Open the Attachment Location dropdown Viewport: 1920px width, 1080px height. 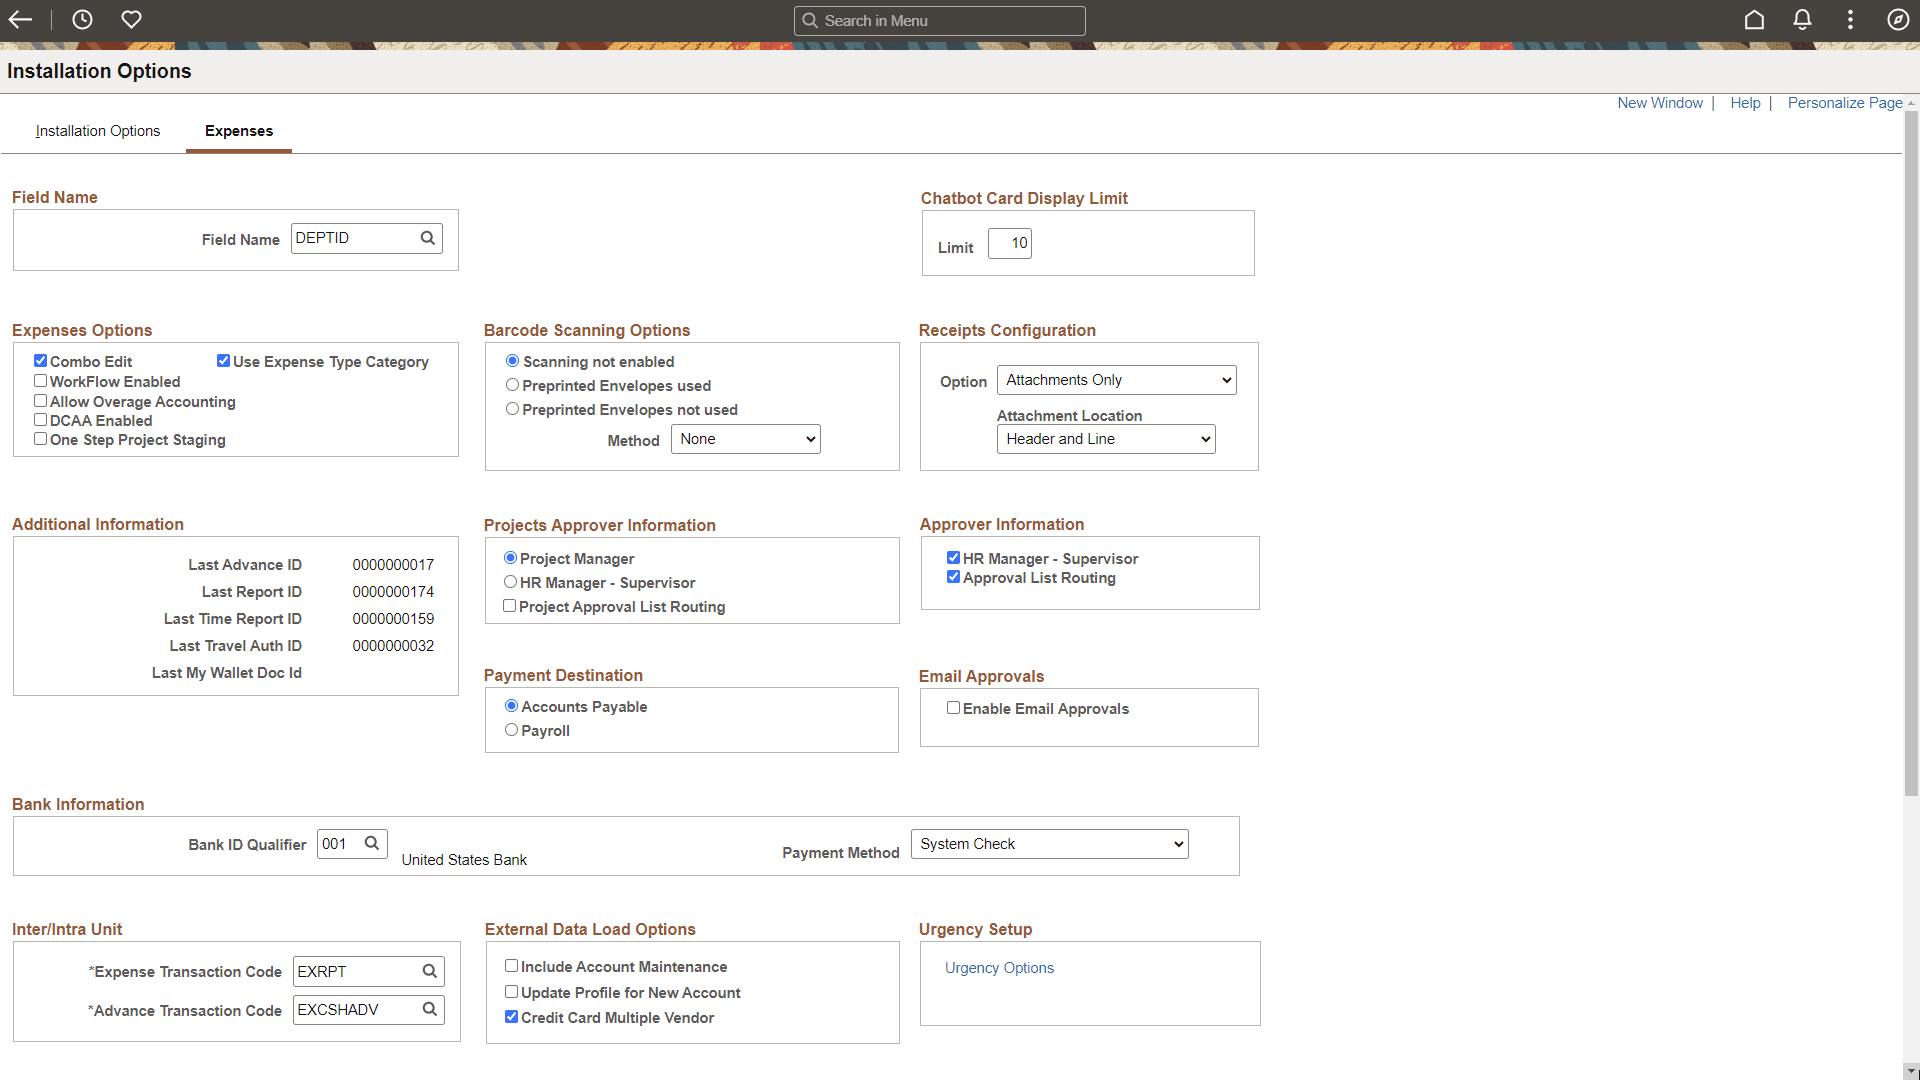1105,438
